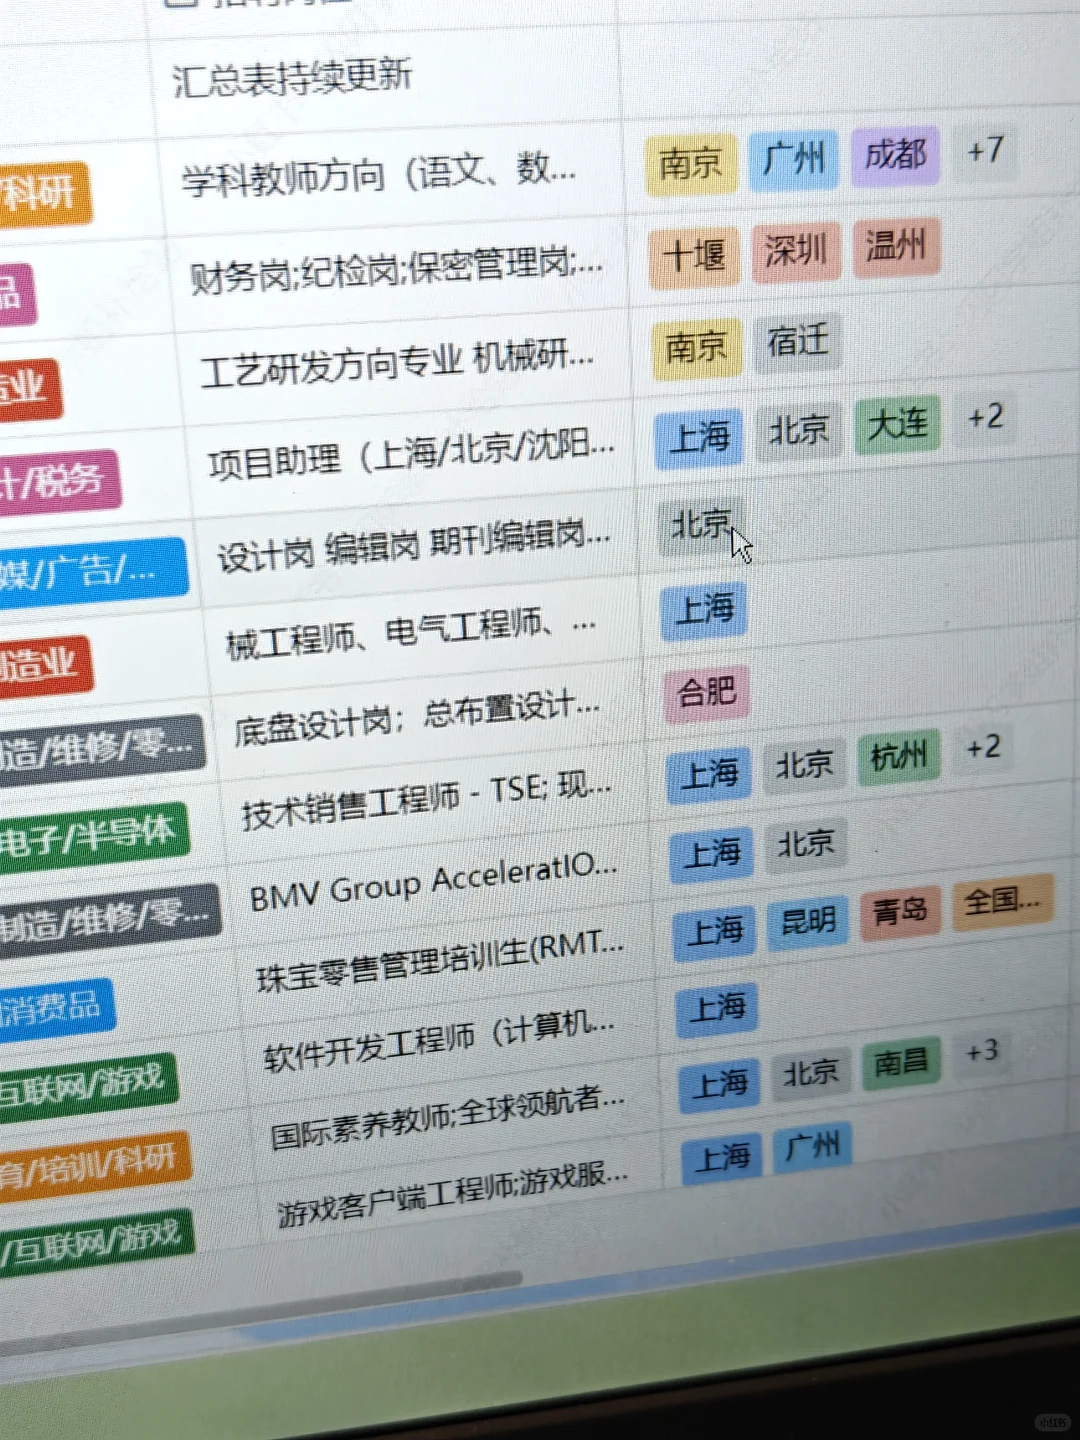1080x1440 pixels.
Task: Click the BMV Group AcceleratIO job title
Action: click(x=430, y=884)
